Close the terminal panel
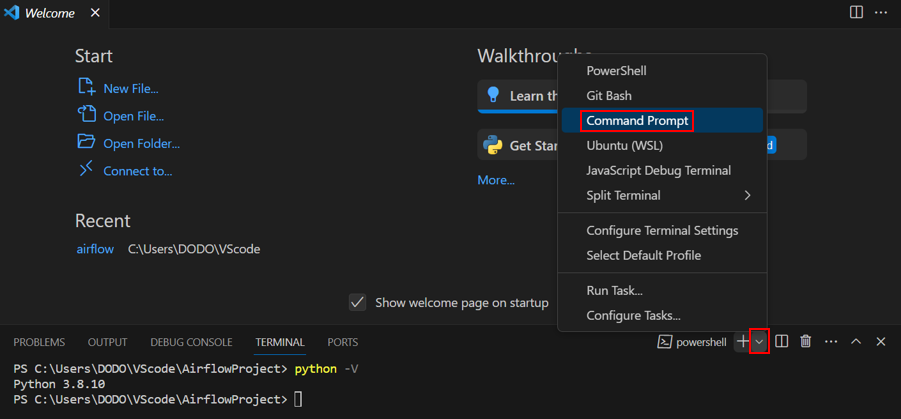The image size is (901, 419). (x=880, y=341)
